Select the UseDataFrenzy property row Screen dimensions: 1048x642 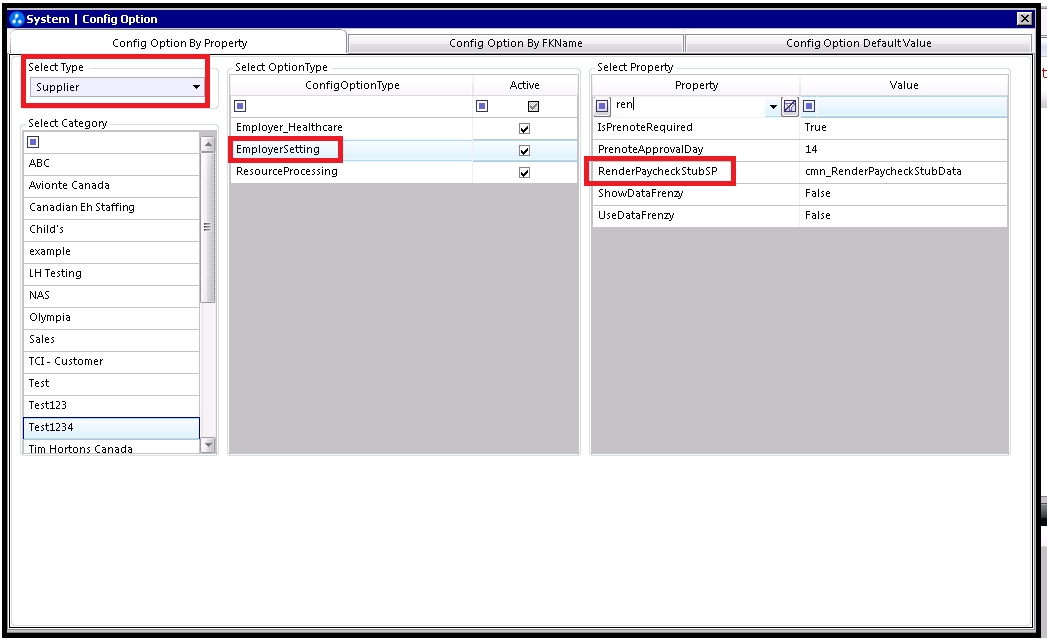click(799, 215)
